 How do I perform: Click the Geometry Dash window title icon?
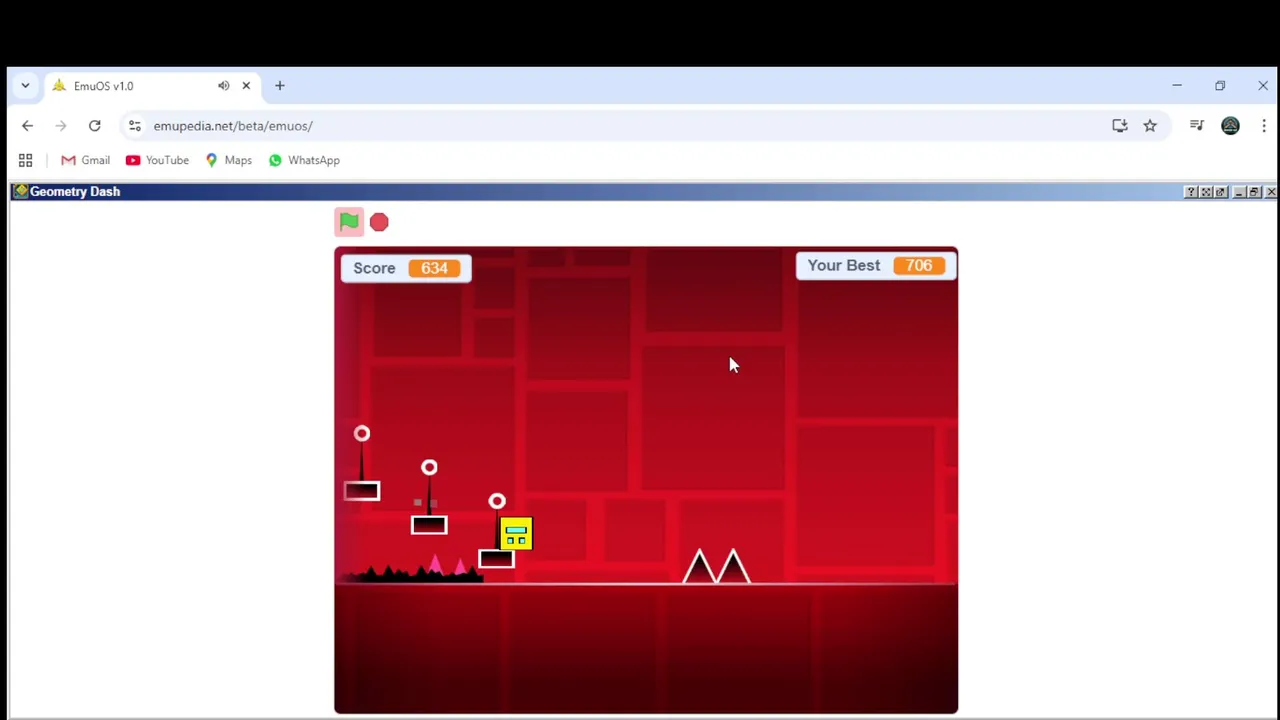[x=20, y=191]
